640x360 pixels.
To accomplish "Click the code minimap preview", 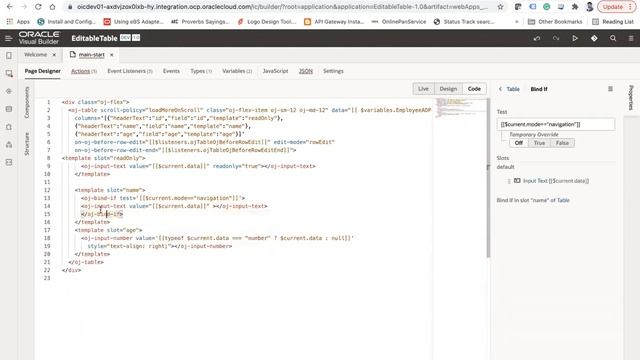I will tap(459, 107).
